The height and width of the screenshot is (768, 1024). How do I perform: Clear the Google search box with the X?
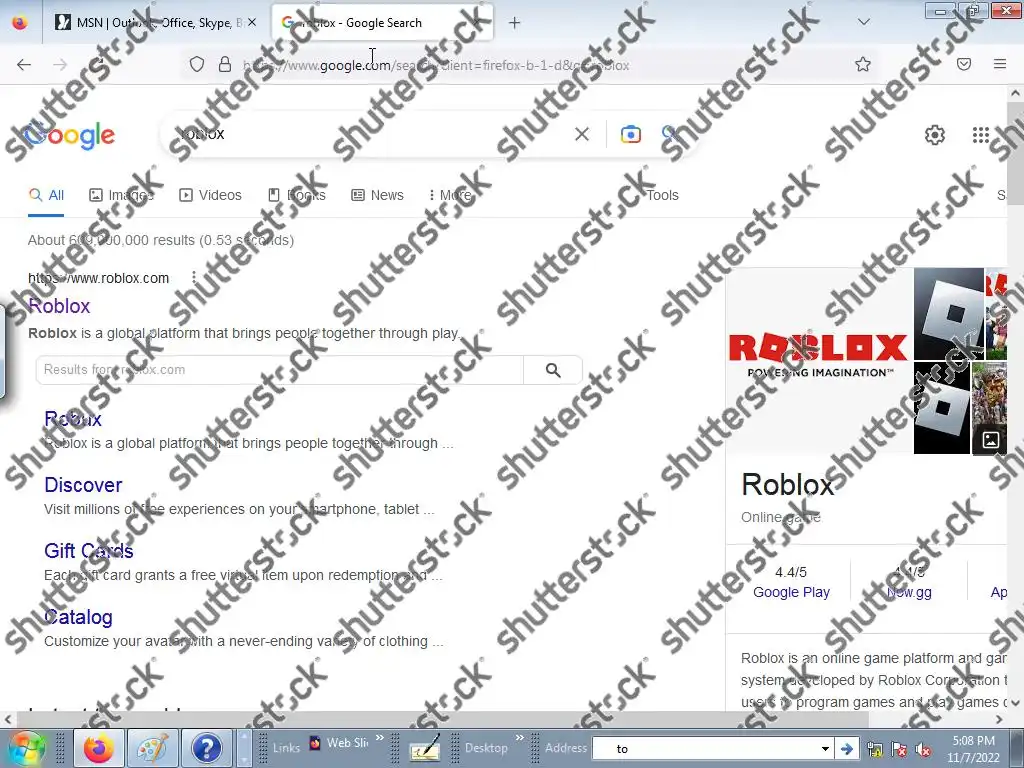[581, 134]
